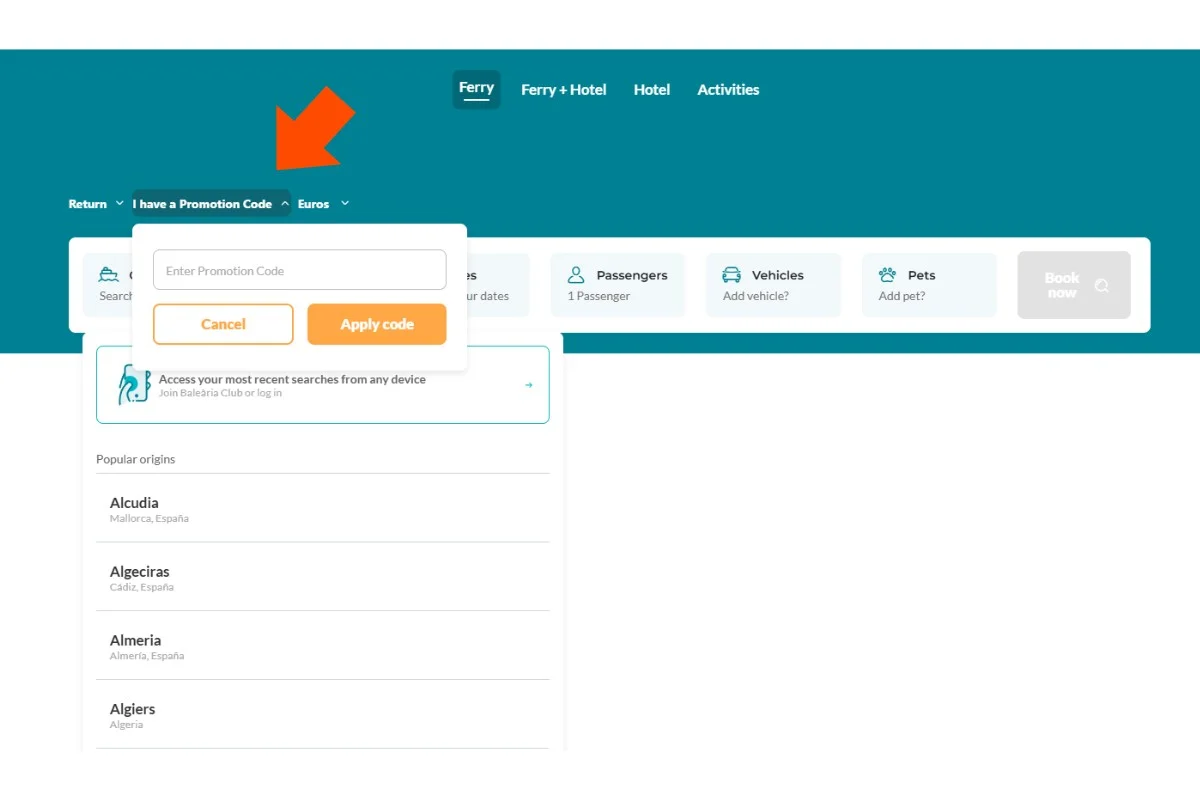
Task: Cancel the promotion code entry
Action: pyautogui.click(x=223, y=324)
